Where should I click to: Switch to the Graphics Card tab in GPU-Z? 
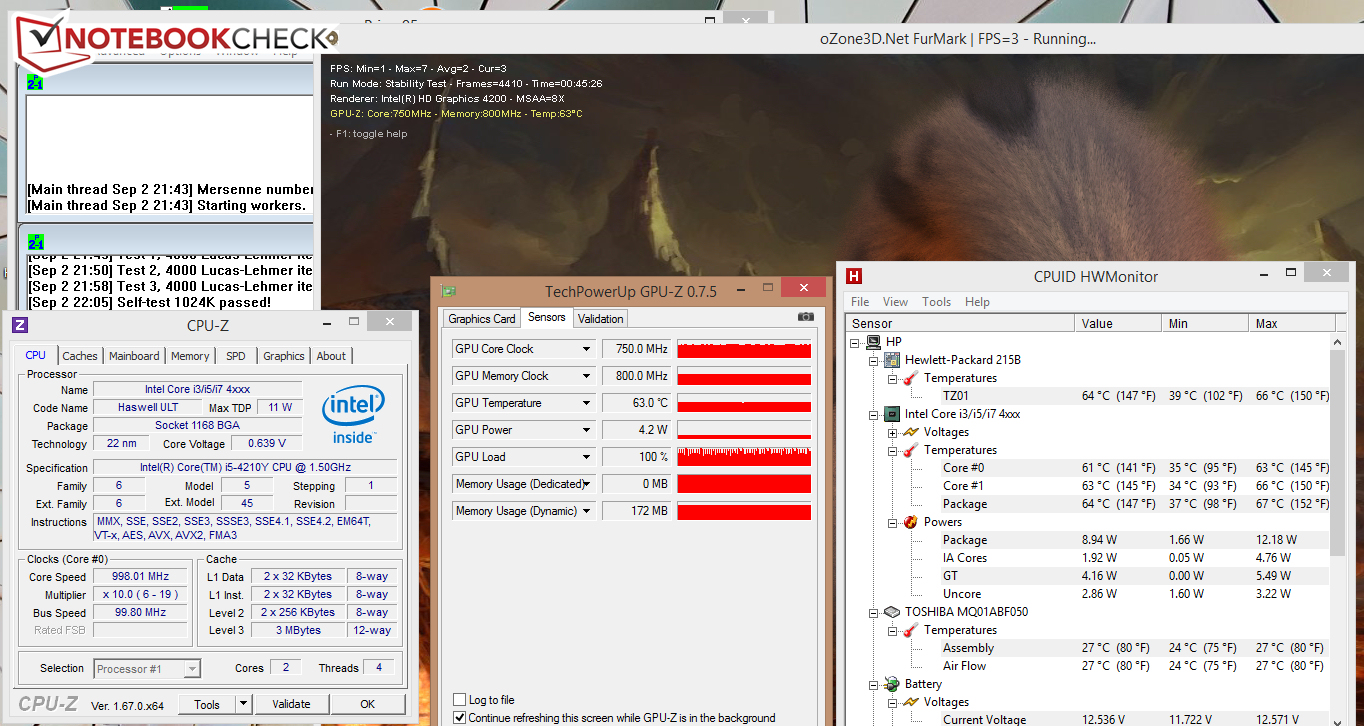(482, 319)
